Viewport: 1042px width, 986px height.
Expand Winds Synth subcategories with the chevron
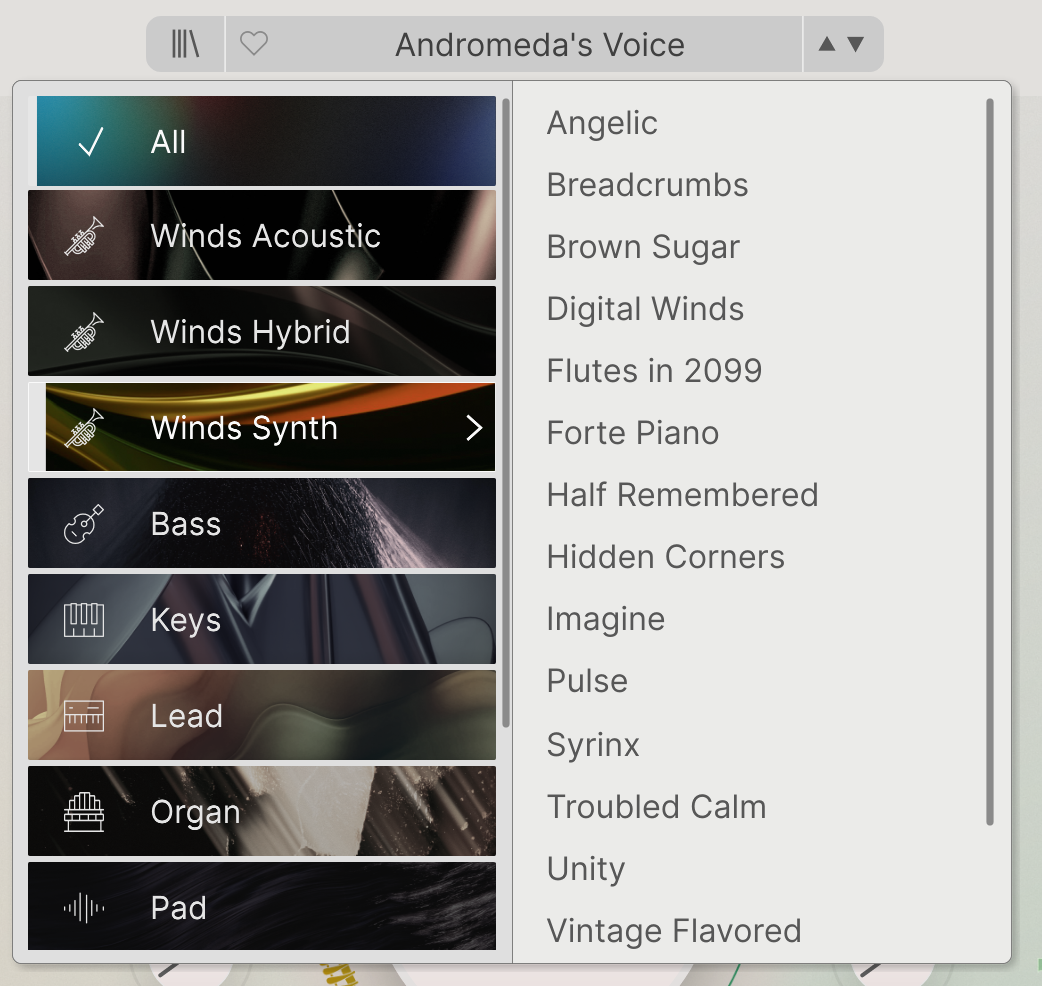[x=474, y=427]
